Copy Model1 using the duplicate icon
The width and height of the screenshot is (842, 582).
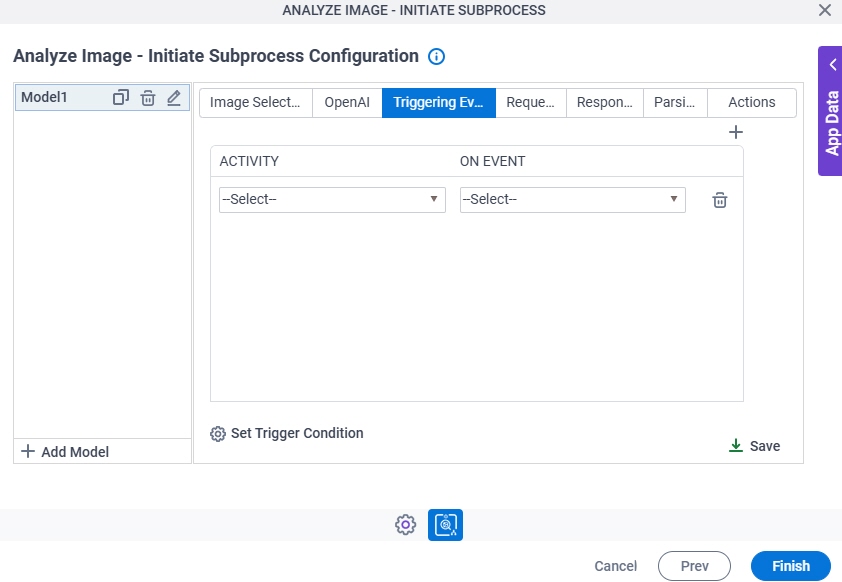tap(121, 98)
